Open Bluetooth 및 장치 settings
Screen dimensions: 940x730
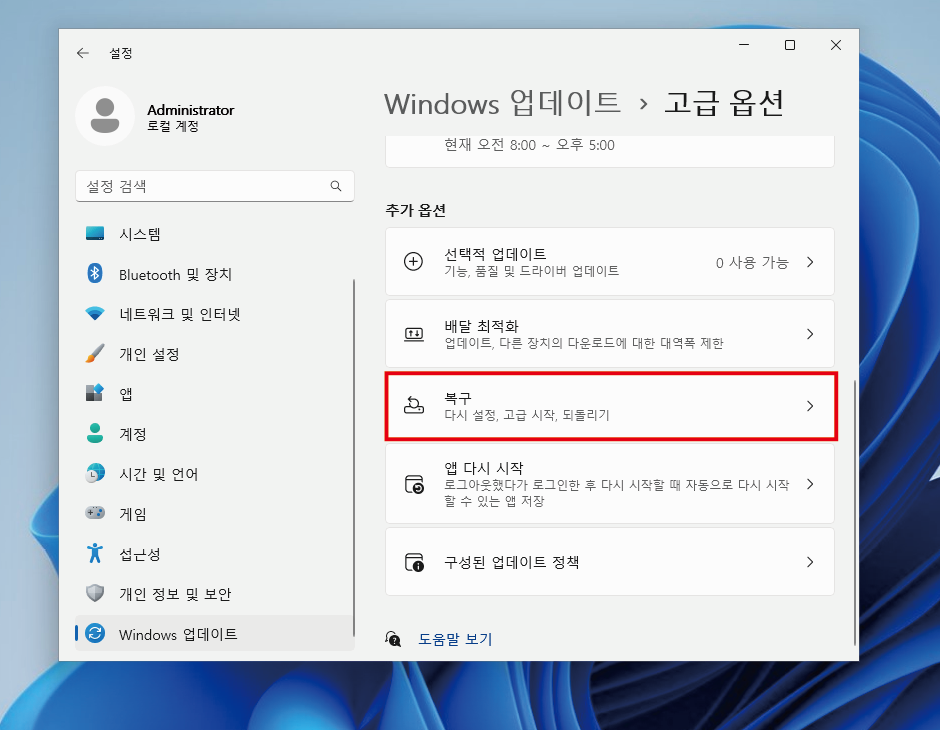pos(215,274)
